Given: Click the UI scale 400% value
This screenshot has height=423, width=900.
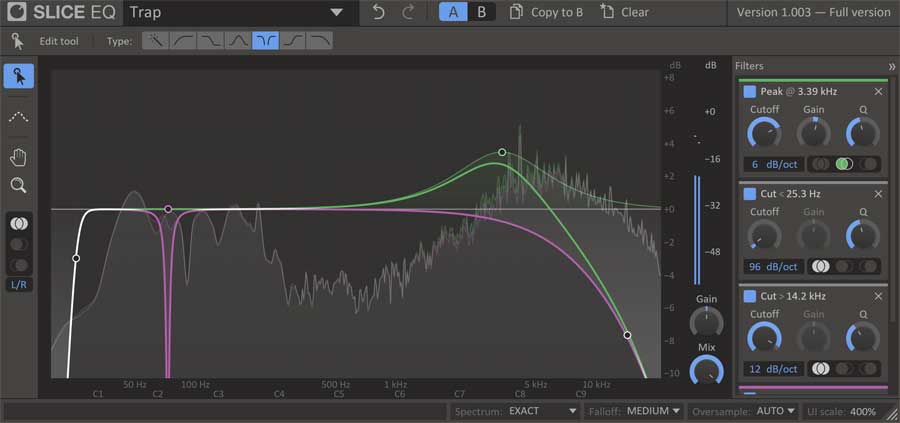Looking at the screenshot, I should coord(863,412).
